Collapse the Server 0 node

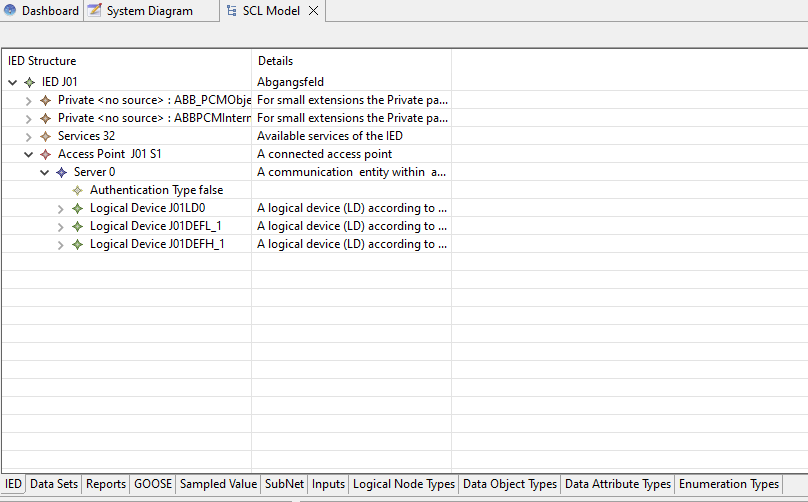45,172
